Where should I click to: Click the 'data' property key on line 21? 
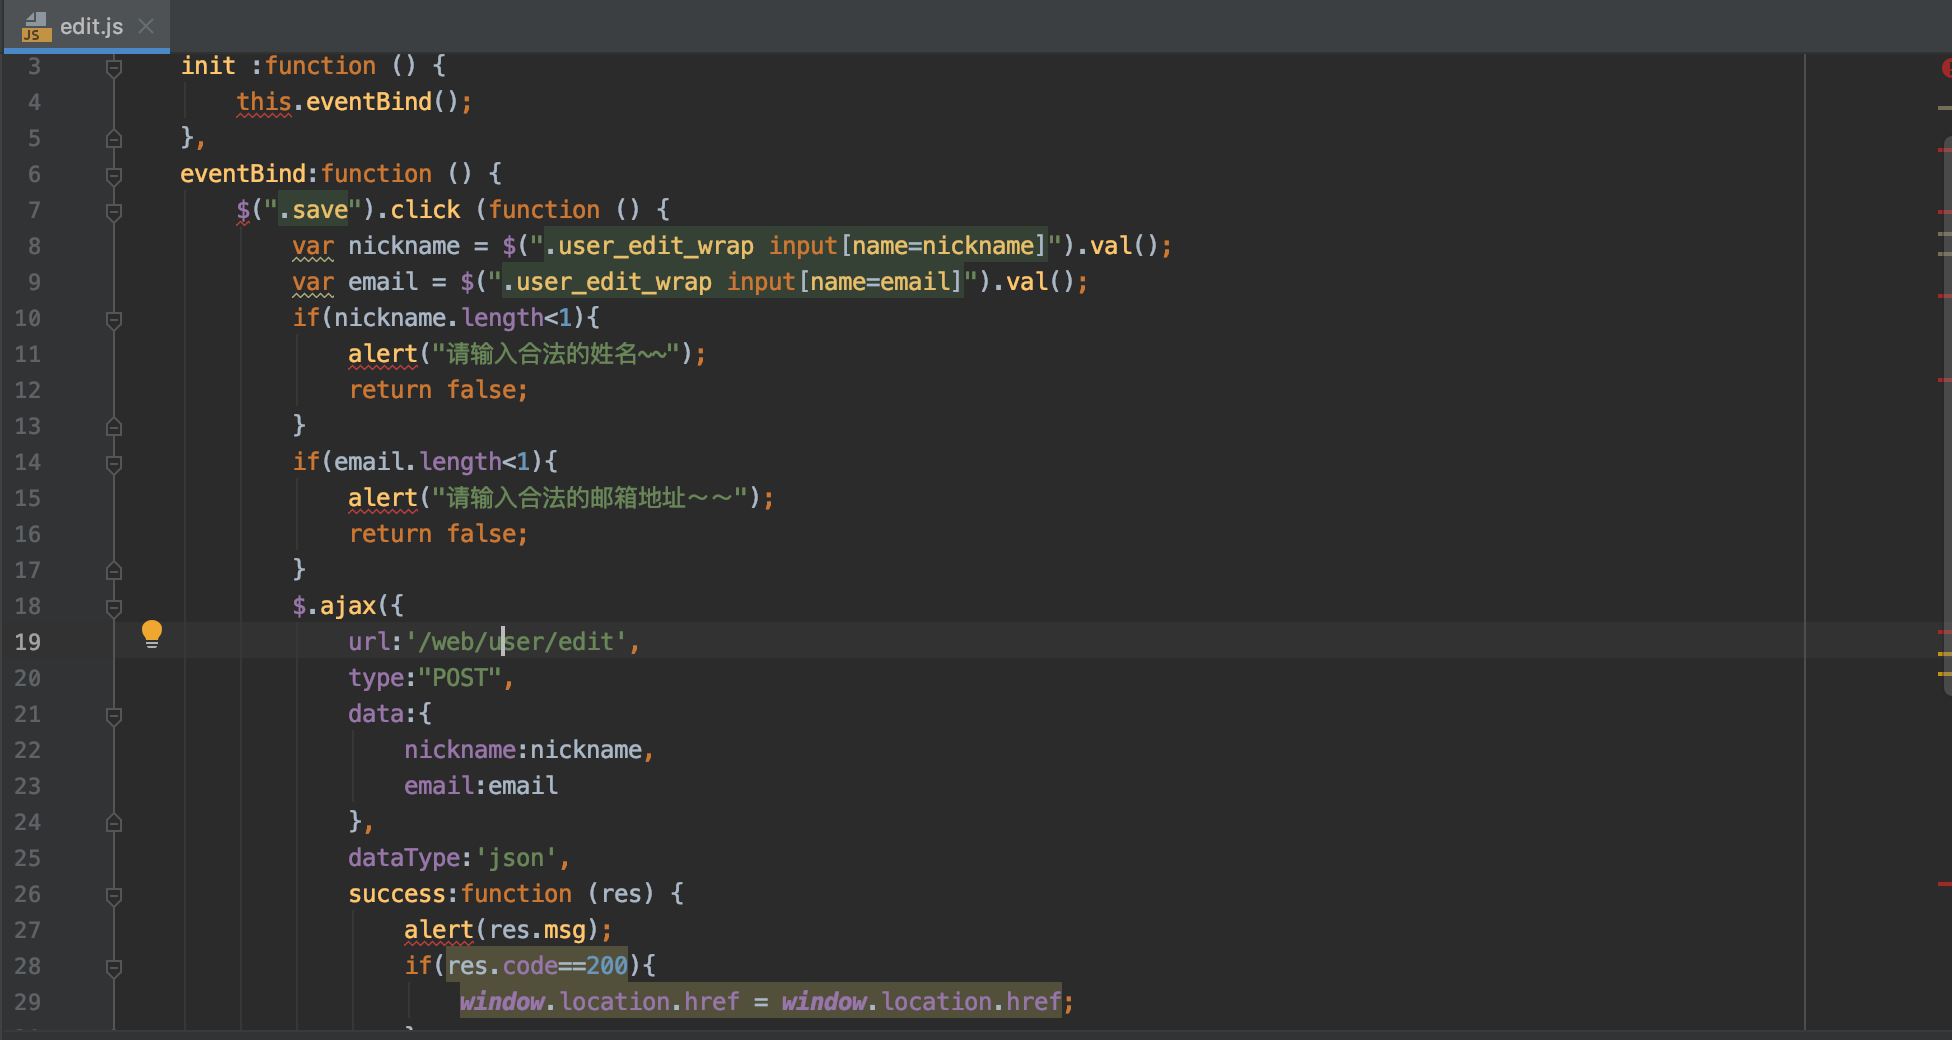(376, 713)
